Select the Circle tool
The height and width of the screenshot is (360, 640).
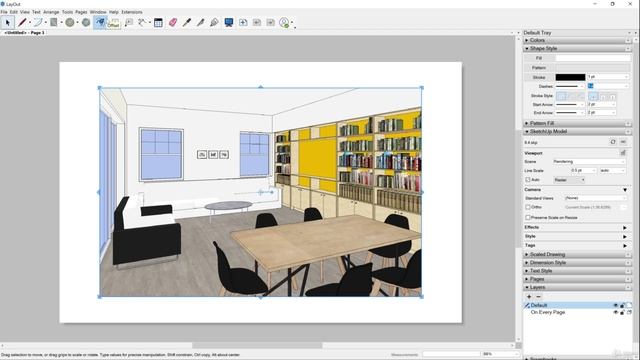70,22
